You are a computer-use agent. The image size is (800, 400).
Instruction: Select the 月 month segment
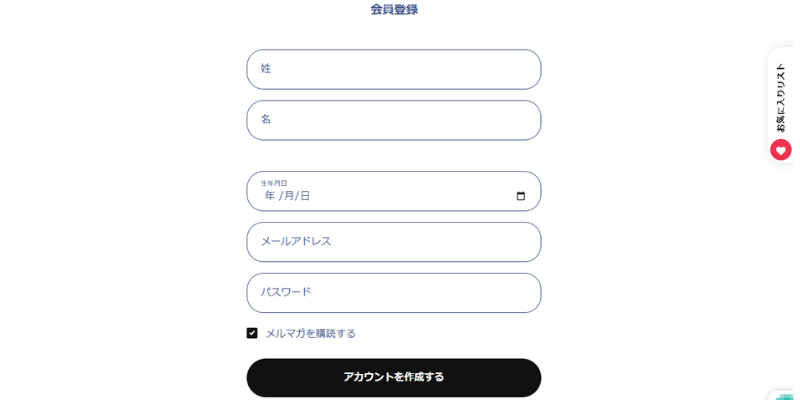pos(289,196)
